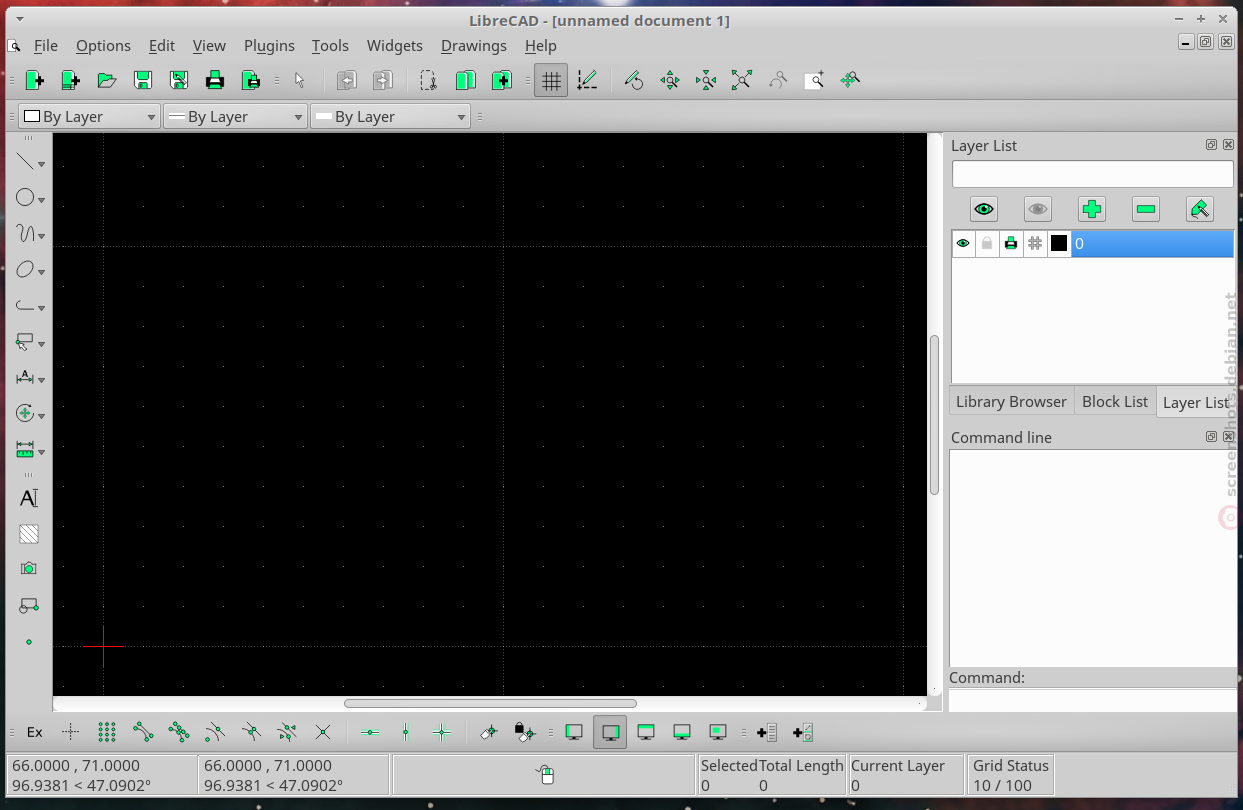The height and width of the screenshot is (810, 1243).
Task: Click the Layer List filter field
Action: pyautogui.click(x=1093, y=174)
